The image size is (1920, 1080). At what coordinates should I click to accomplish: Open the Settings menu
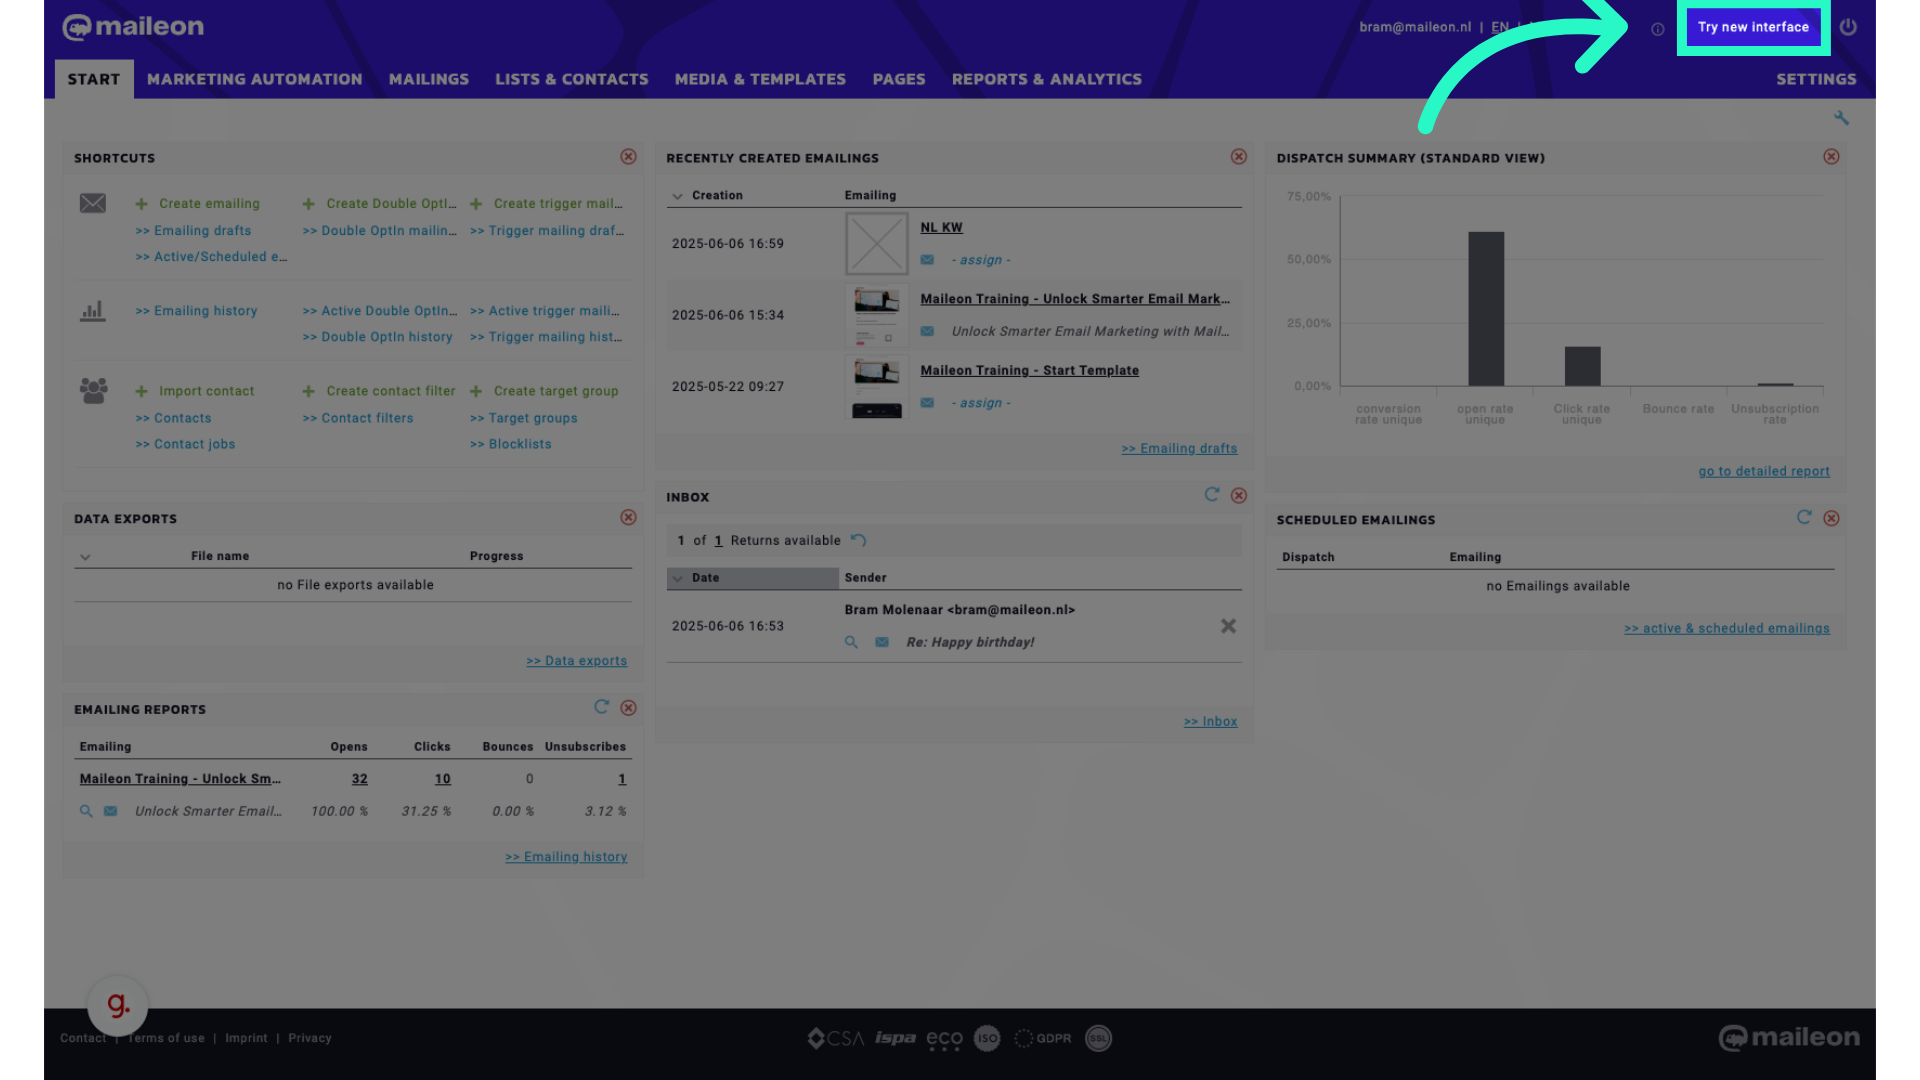pos(1816,79)
